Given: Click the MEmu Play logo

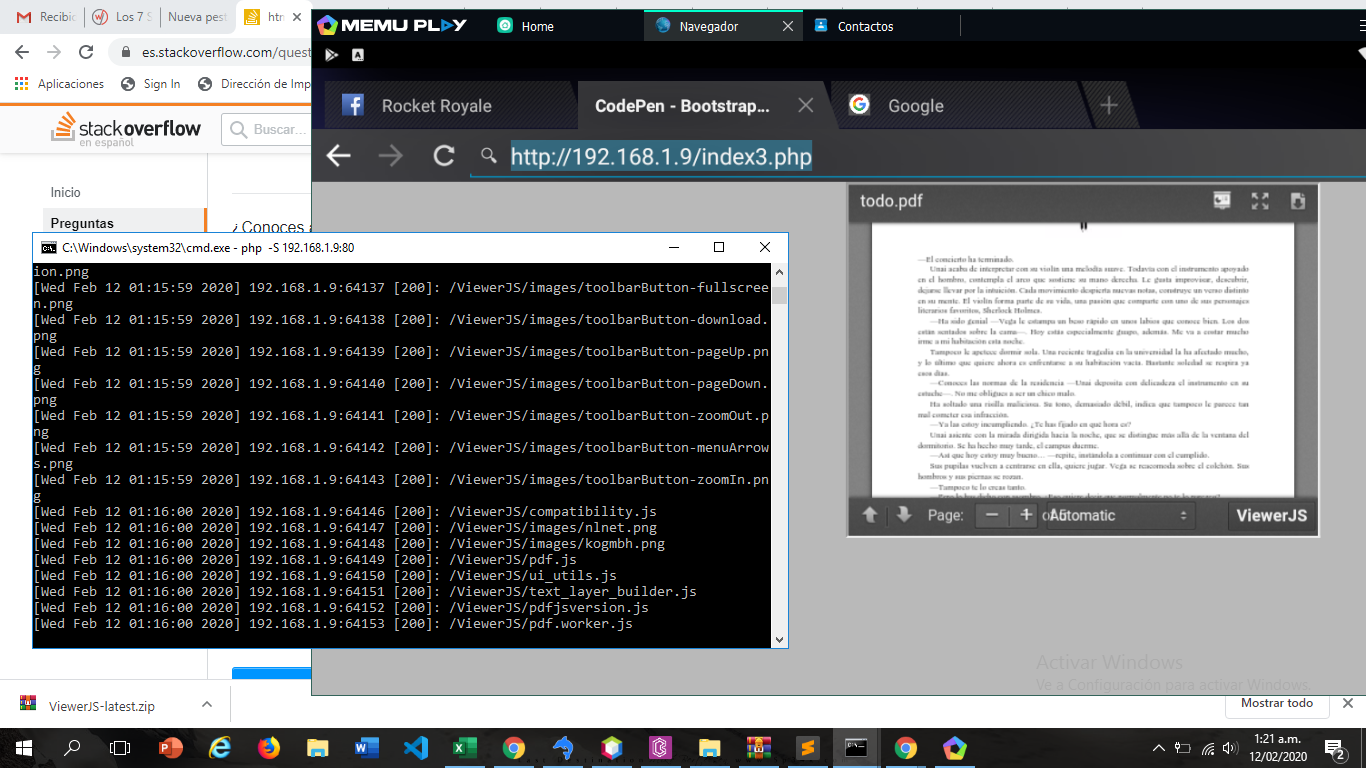Looking at the screenshot, I should (391, 25).
